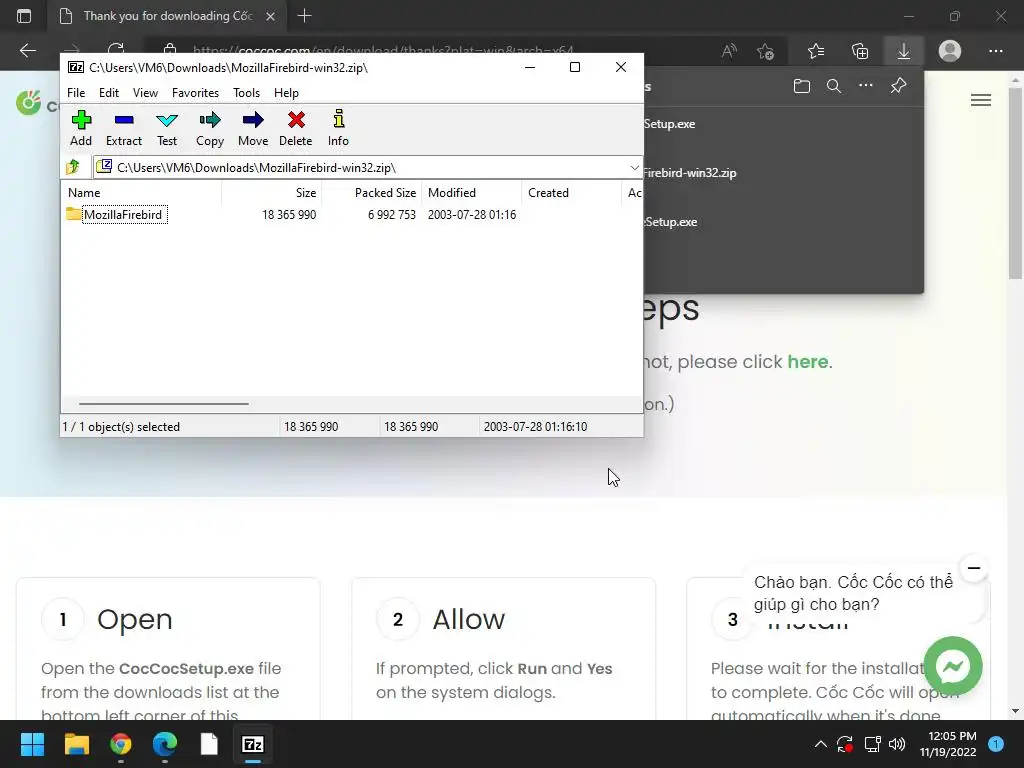Add this page to favorites star
Image resolution: width=1024 pixels, height=768 pixels.
pyautogui.click(x=765, y=51)
